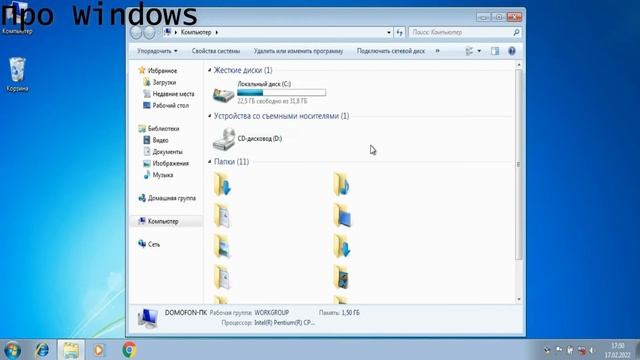This screenshot has width=640, height=360.
Task: Open the Упорядочить dropdown menu
Action: (157, 51)
